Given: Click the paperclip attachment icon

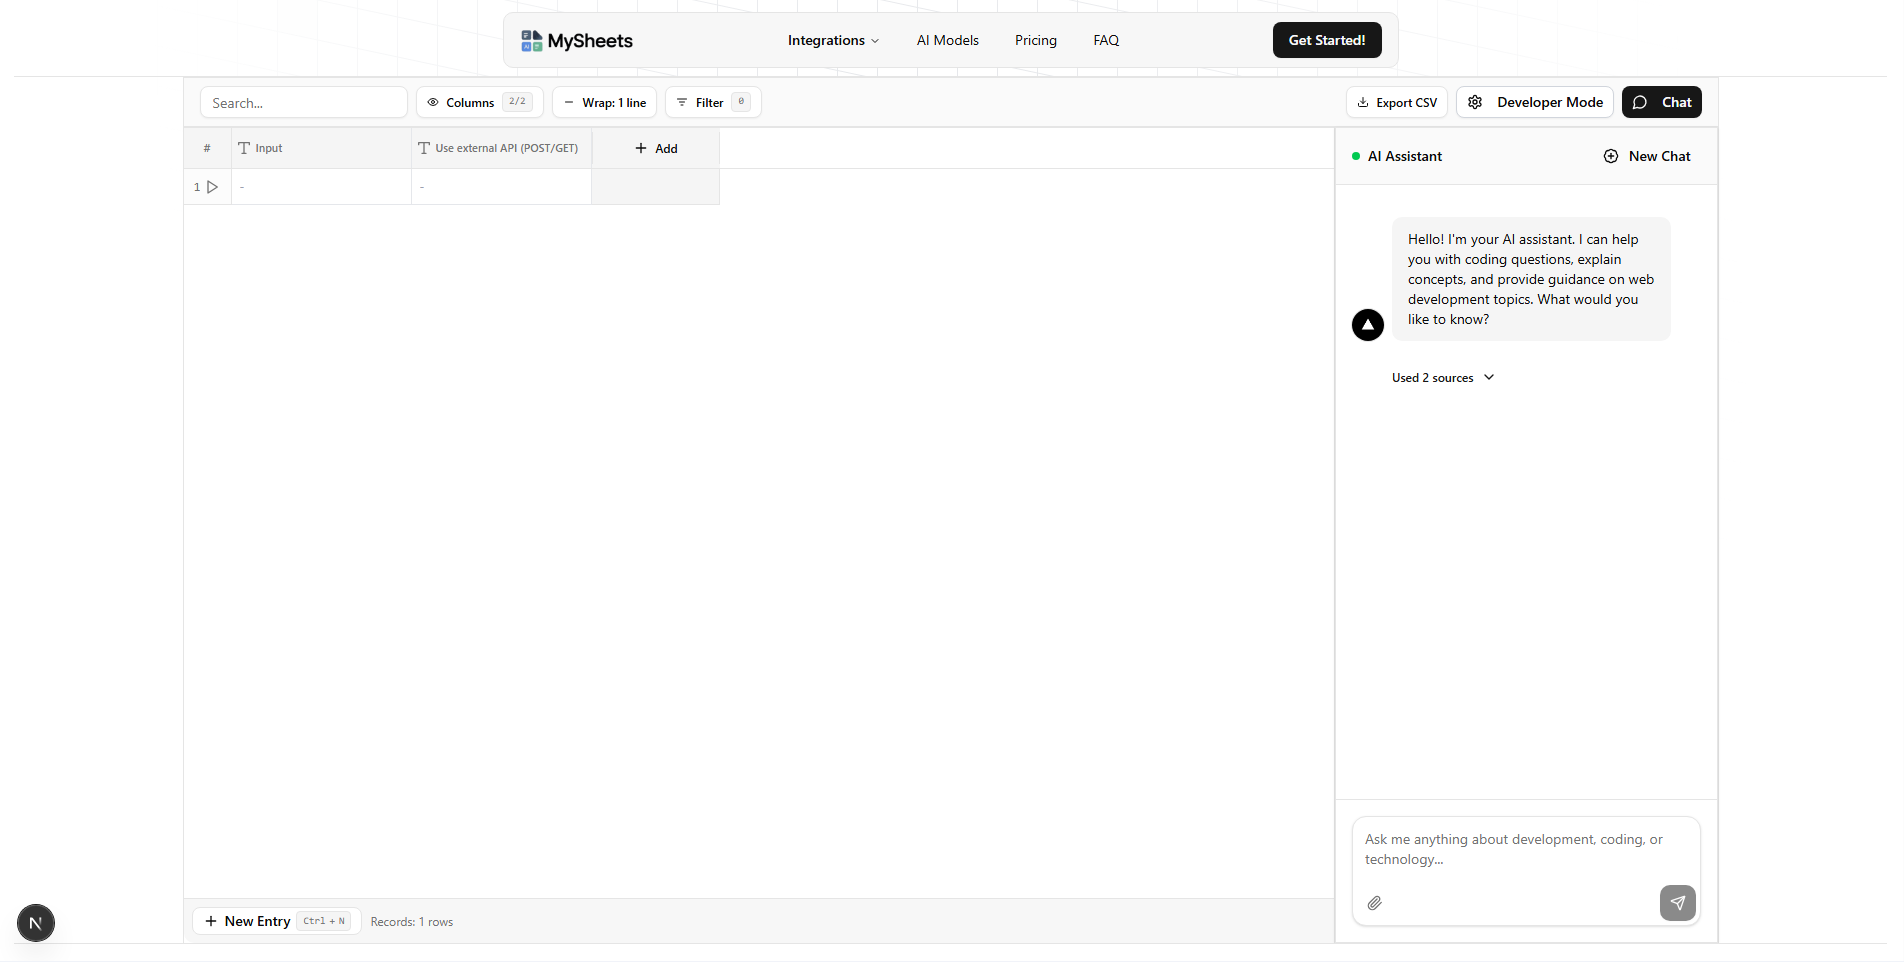Looking at the screenshot, I should click(1375, 903).
